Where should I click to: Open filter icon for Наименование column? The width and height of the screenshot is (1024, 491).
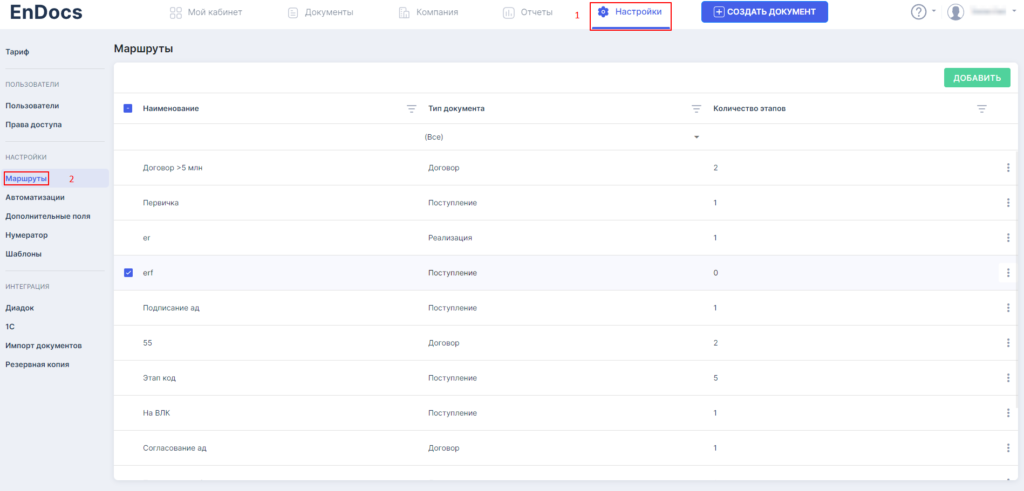point(411,109)
